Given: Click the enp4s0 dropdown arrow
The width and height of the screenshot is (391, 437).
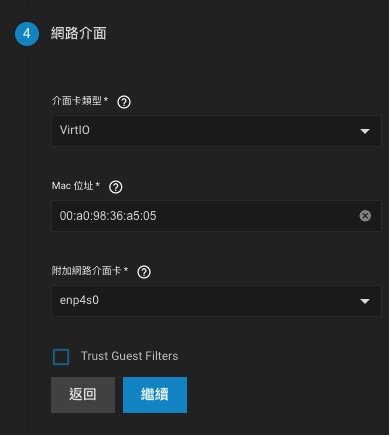Looking at the screenshot, I should 366,302.
